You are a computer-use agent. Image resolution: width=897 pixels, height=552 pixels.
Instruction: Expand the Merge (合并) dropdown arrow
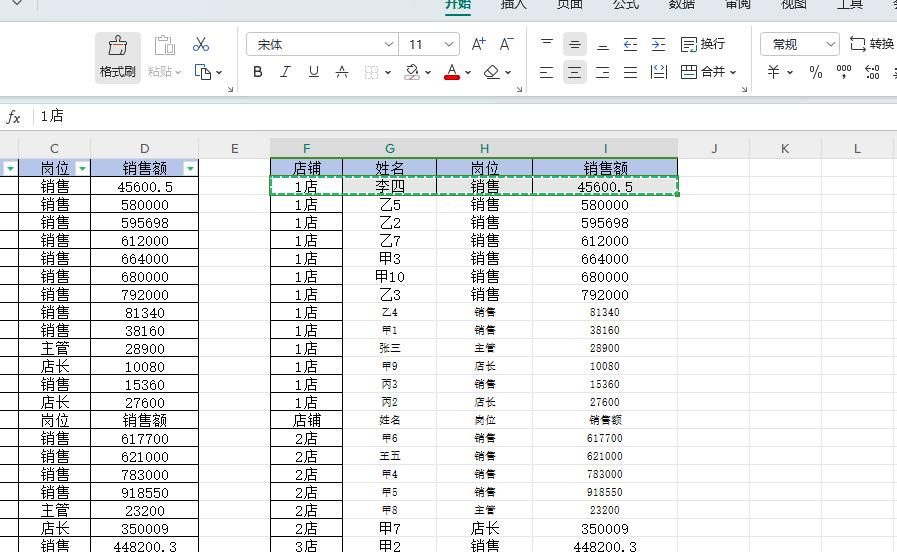(x=733, y=73)
